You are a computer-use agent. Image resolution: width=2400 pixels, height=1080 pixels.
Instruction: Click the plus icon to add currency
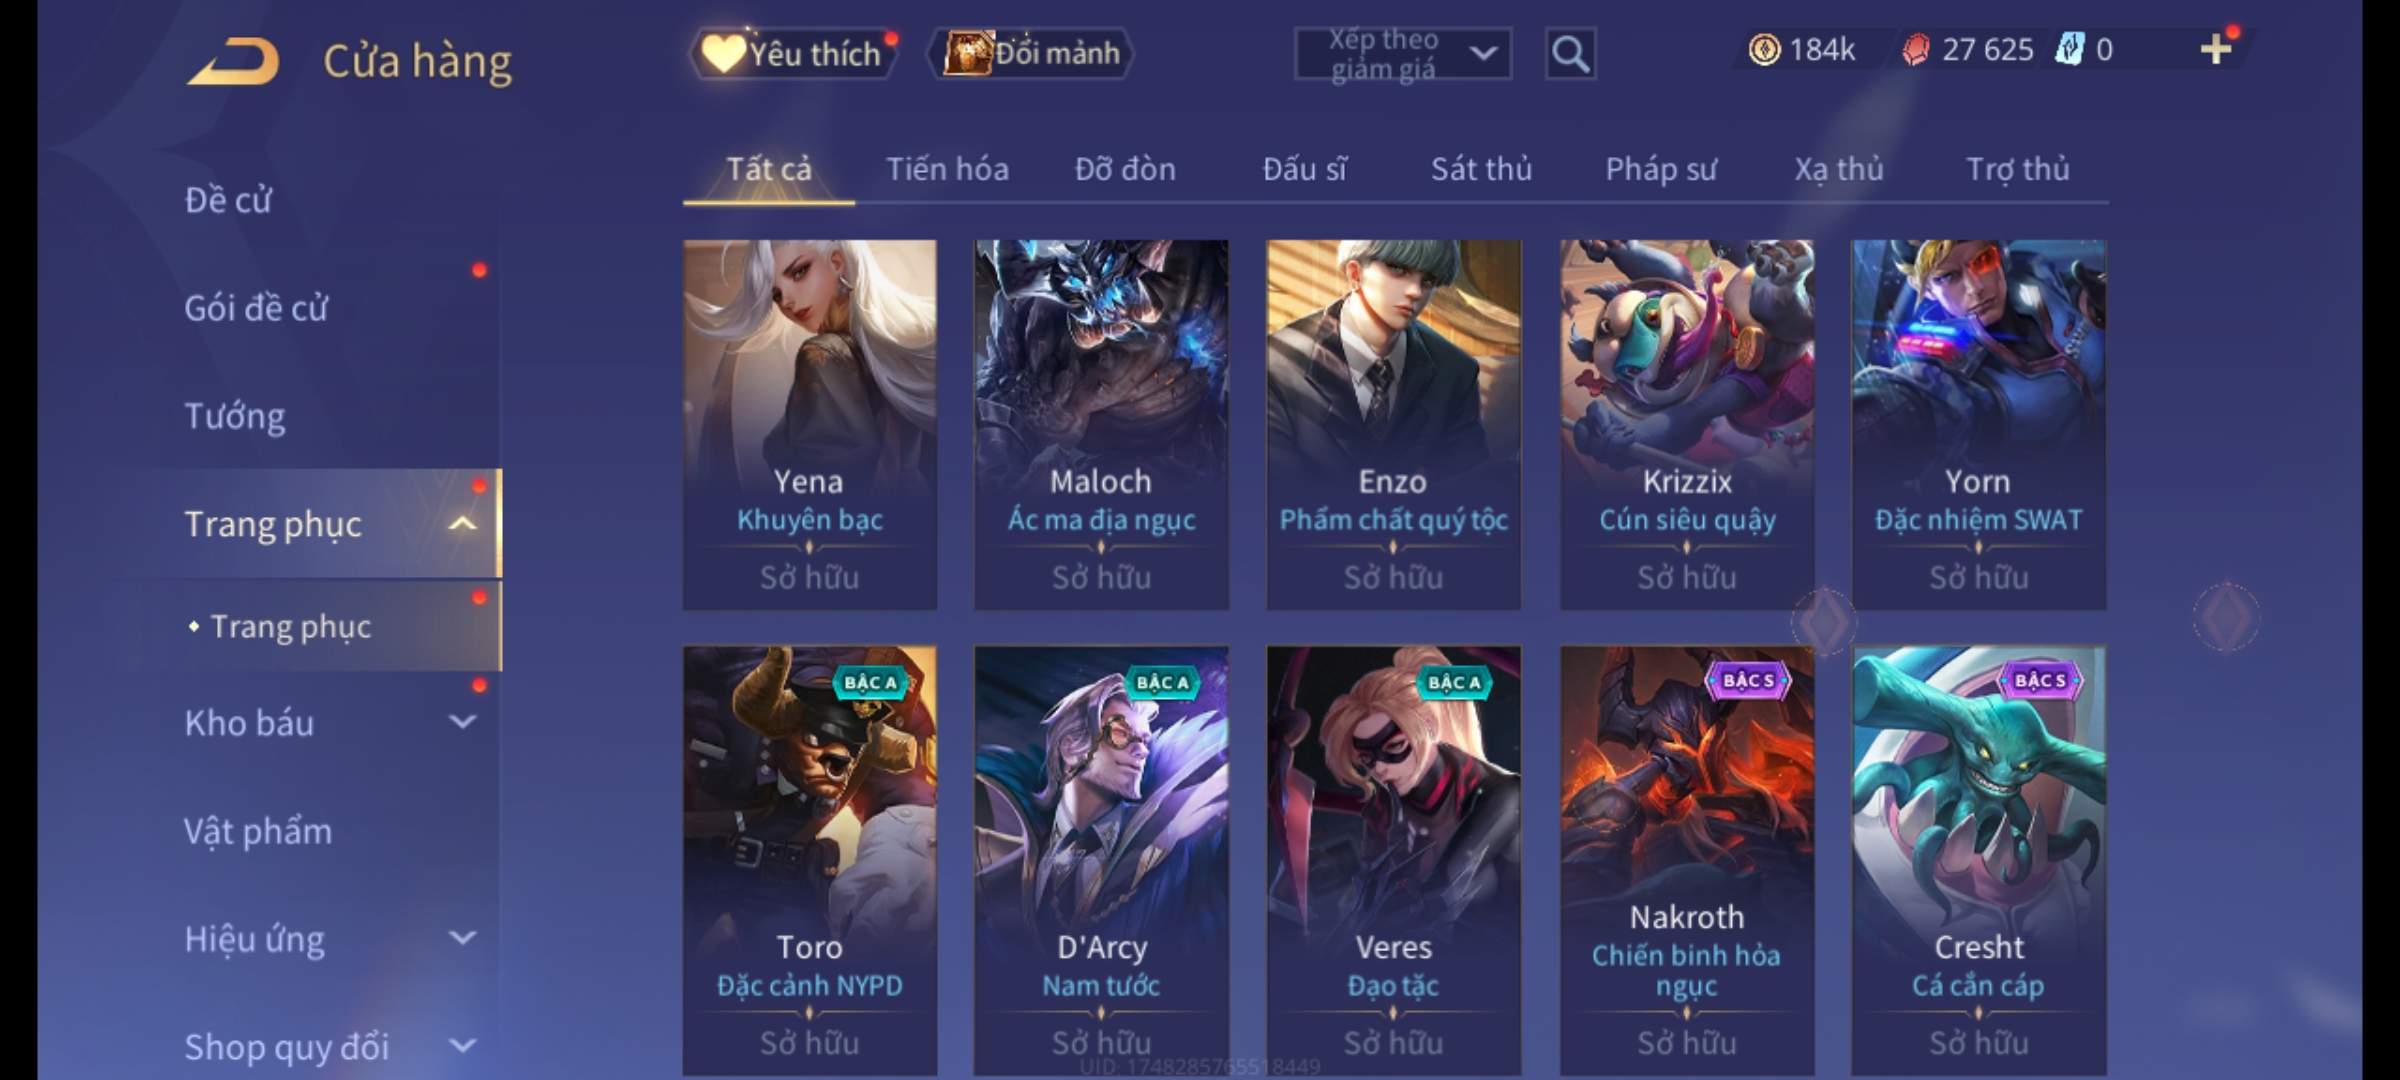click(2216, 49)
